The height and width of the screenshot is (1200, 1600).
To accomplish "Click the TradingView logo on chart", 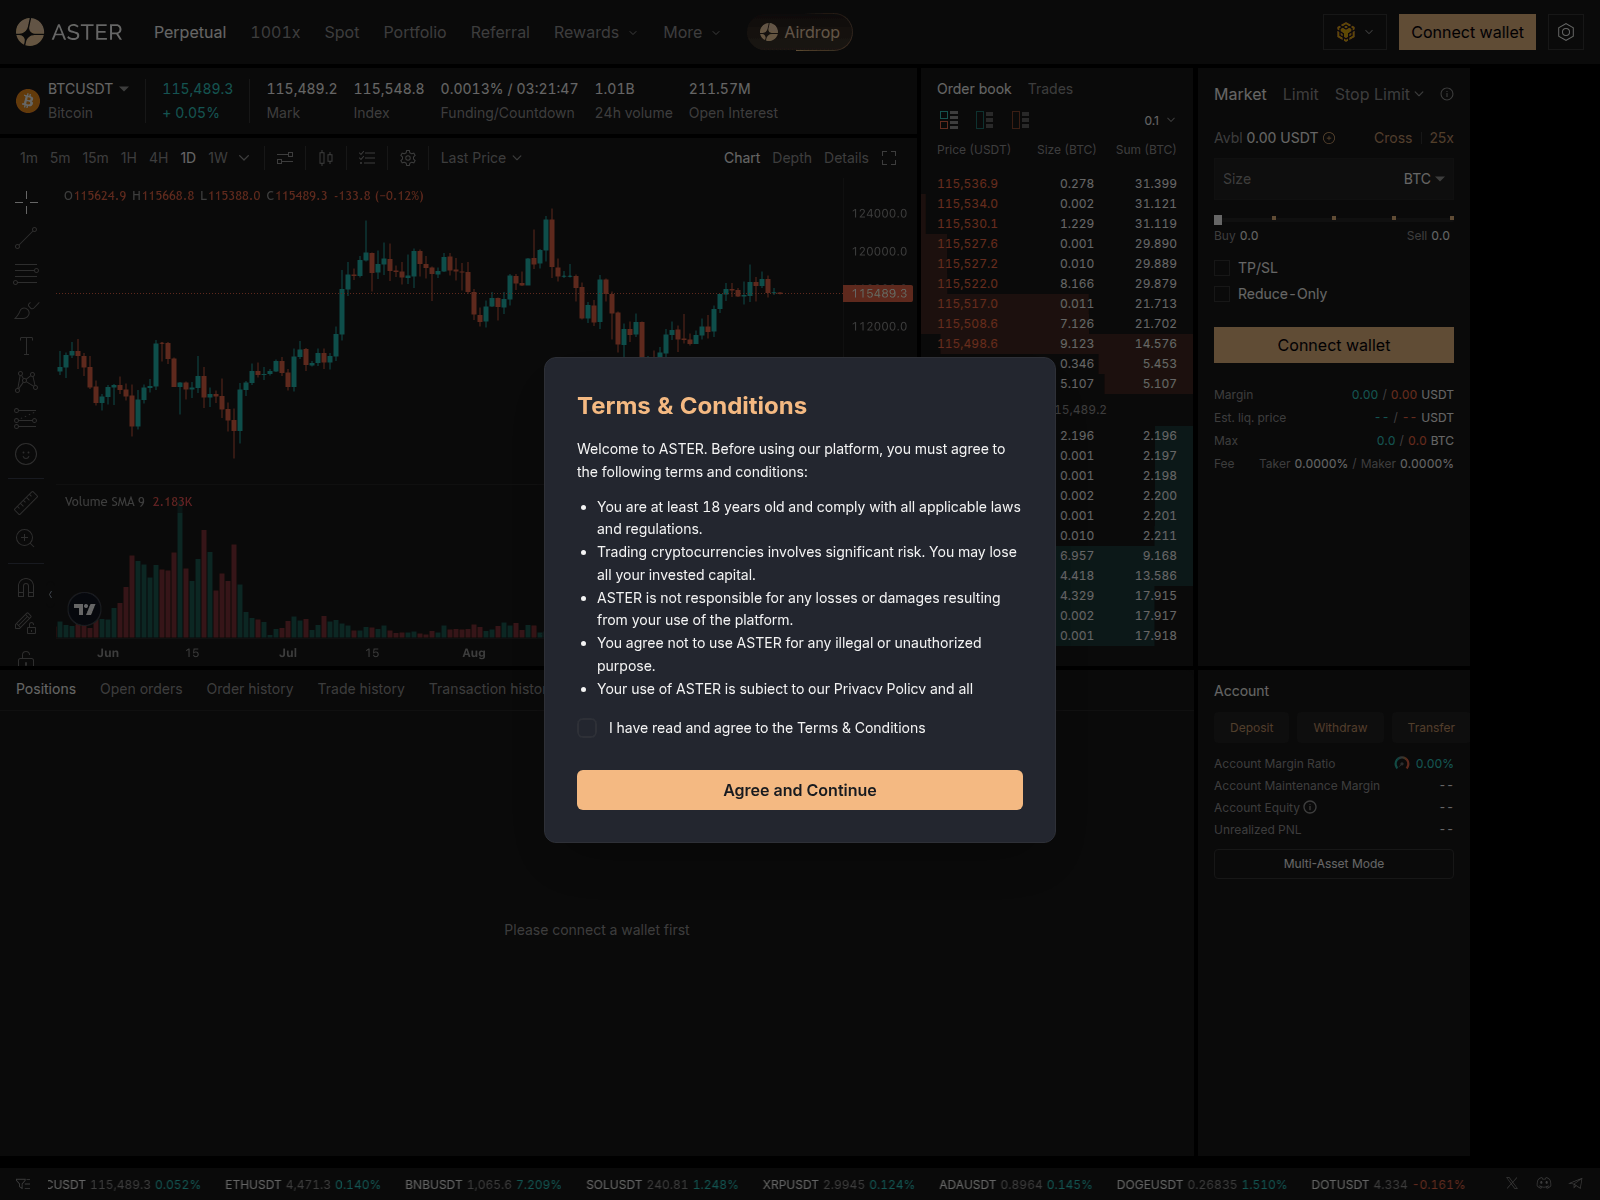I will (85, 608).
